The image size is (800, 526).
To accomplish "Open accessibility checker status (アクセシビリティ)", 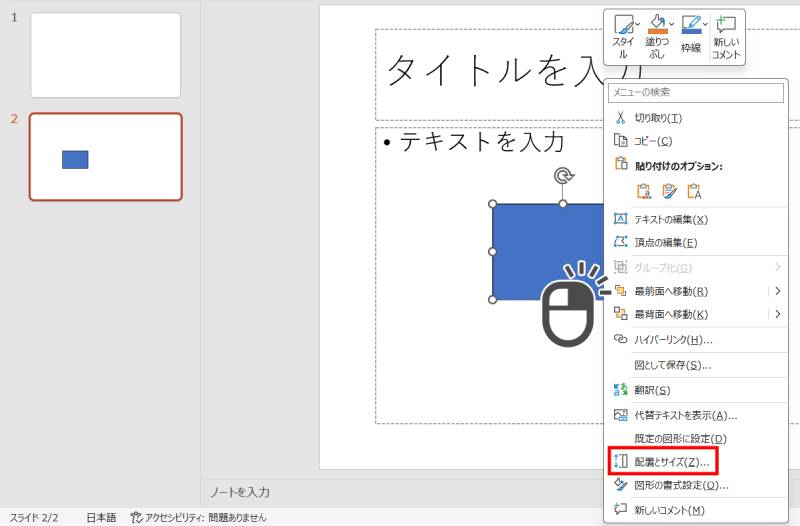I will click(x=198, y=518).
